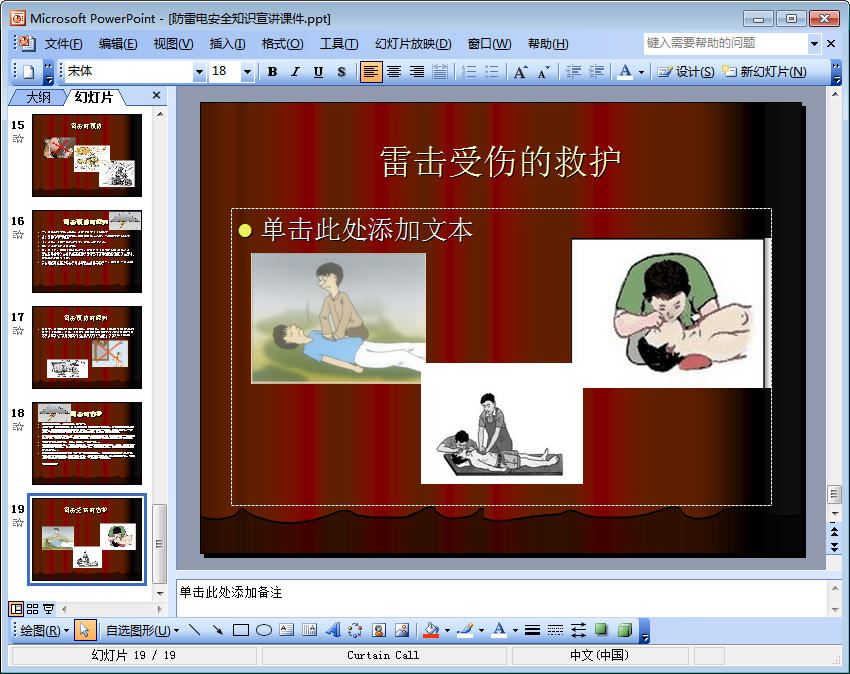Toggle Italic formatting
Image resolution: width=850 pixels, height=674 pixels.
click(295, 72)
